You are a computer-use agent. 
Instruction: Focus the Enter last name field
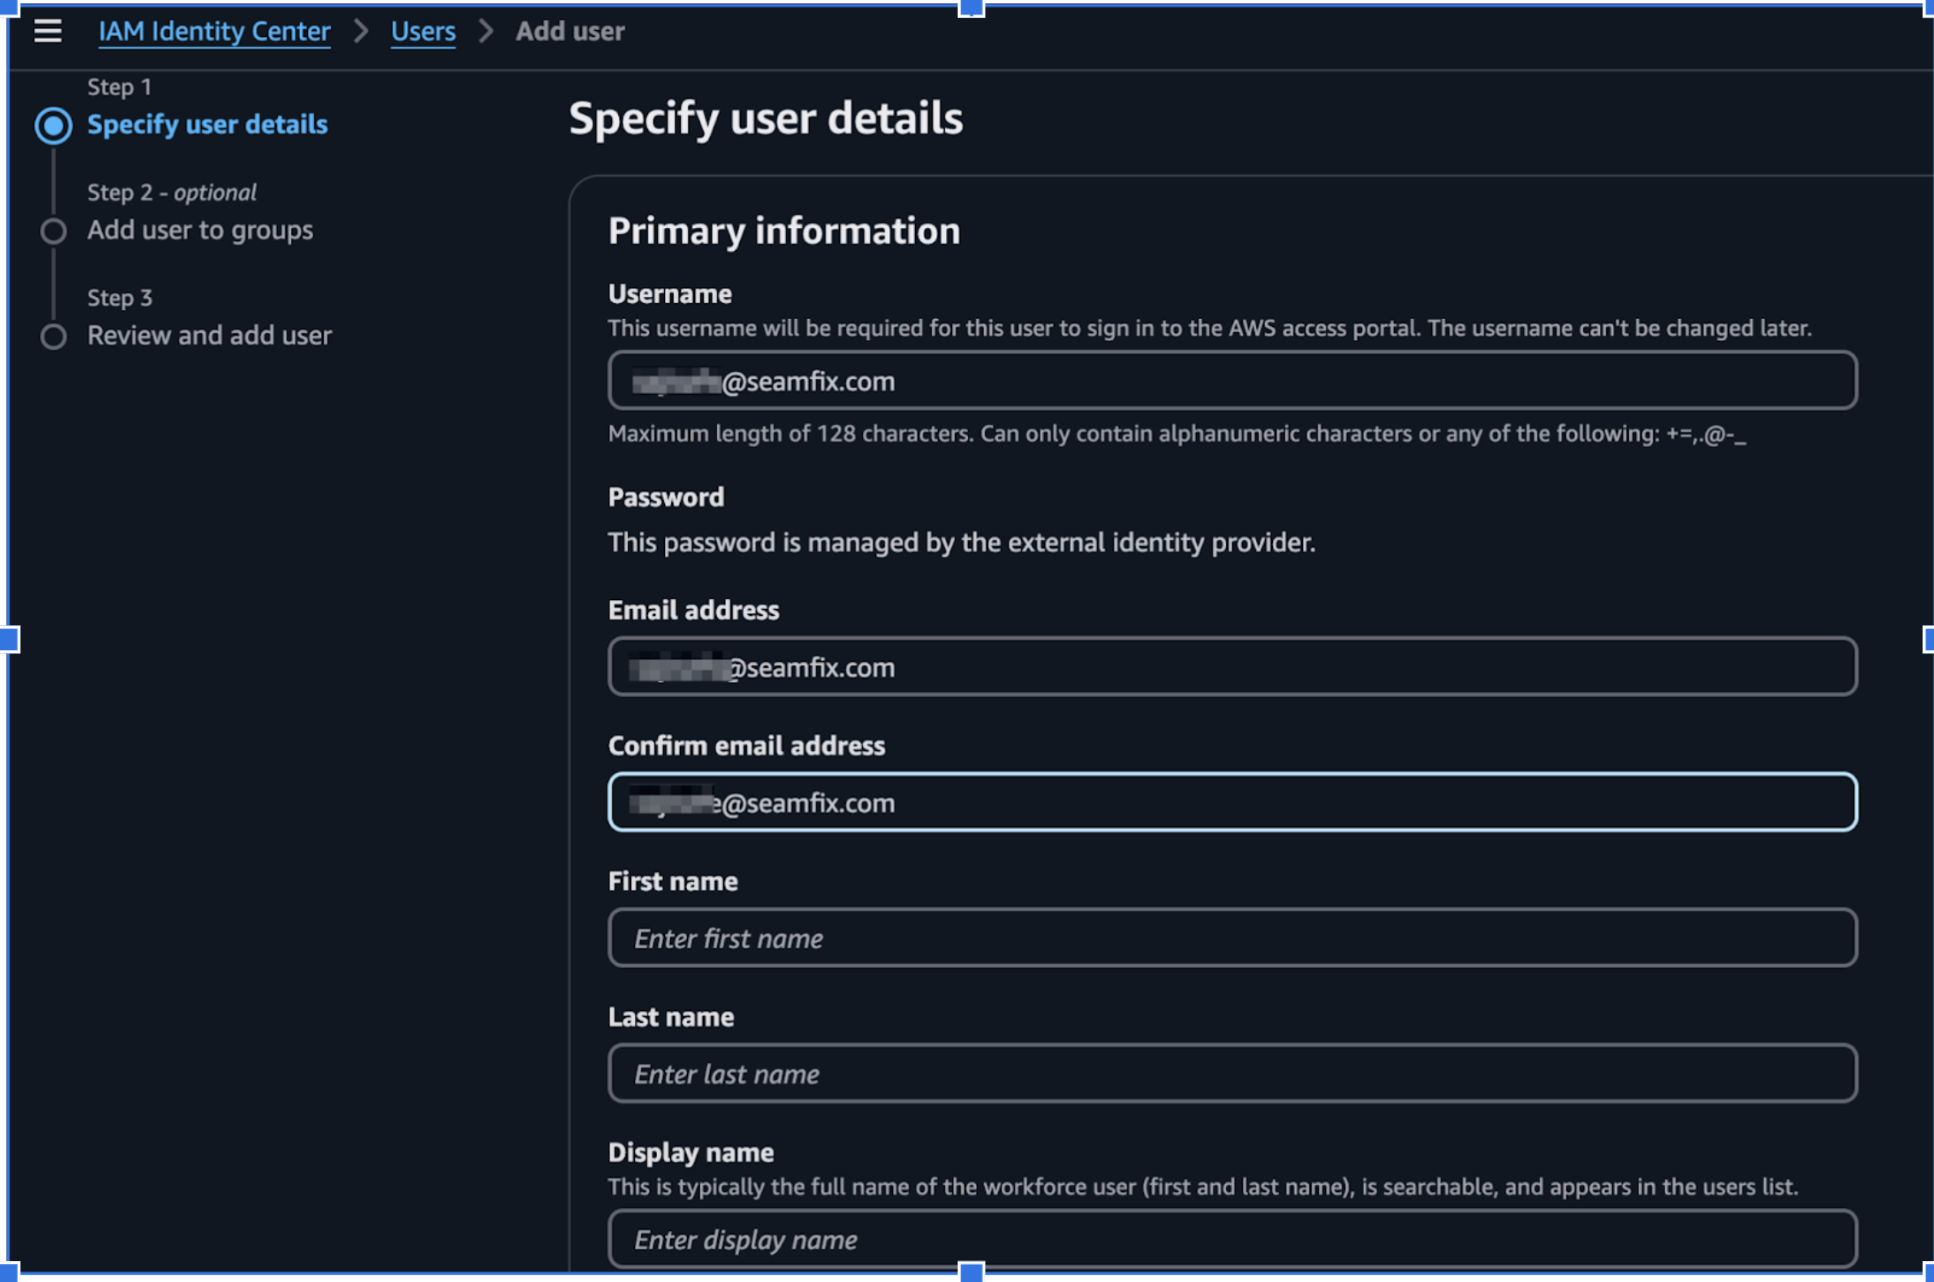coord(1232,1073)
